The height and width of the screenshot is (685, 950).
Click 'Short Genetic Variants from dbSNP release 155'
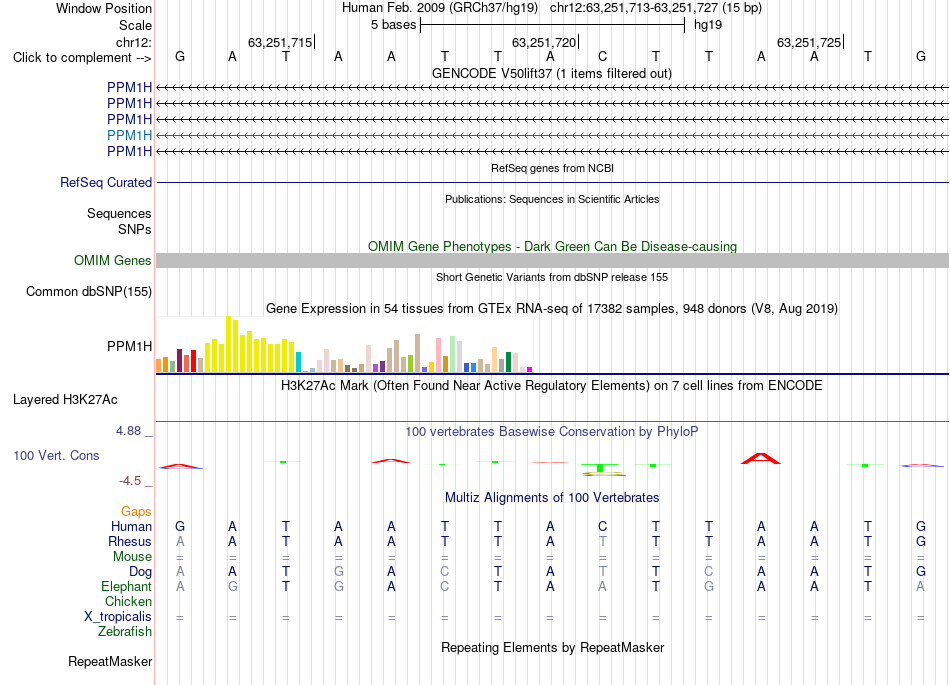point(552,277)
